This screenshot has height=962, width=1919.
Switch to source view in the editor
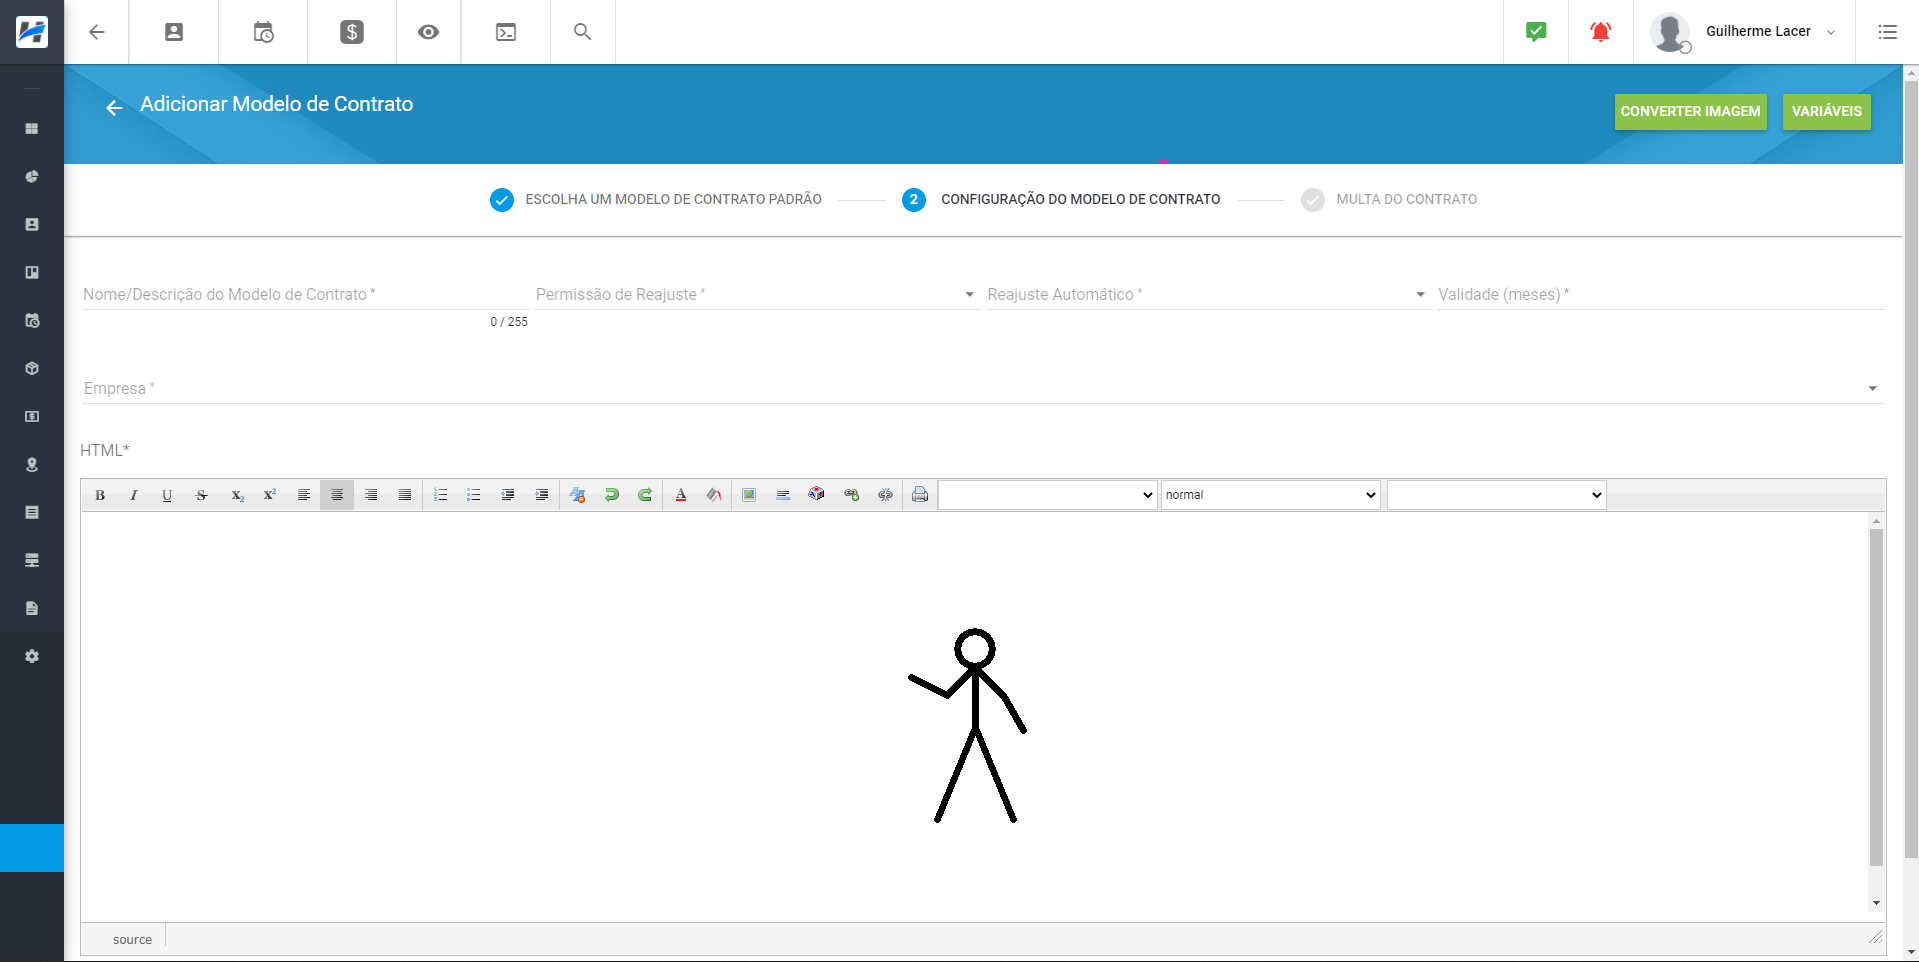coord(132,939)
